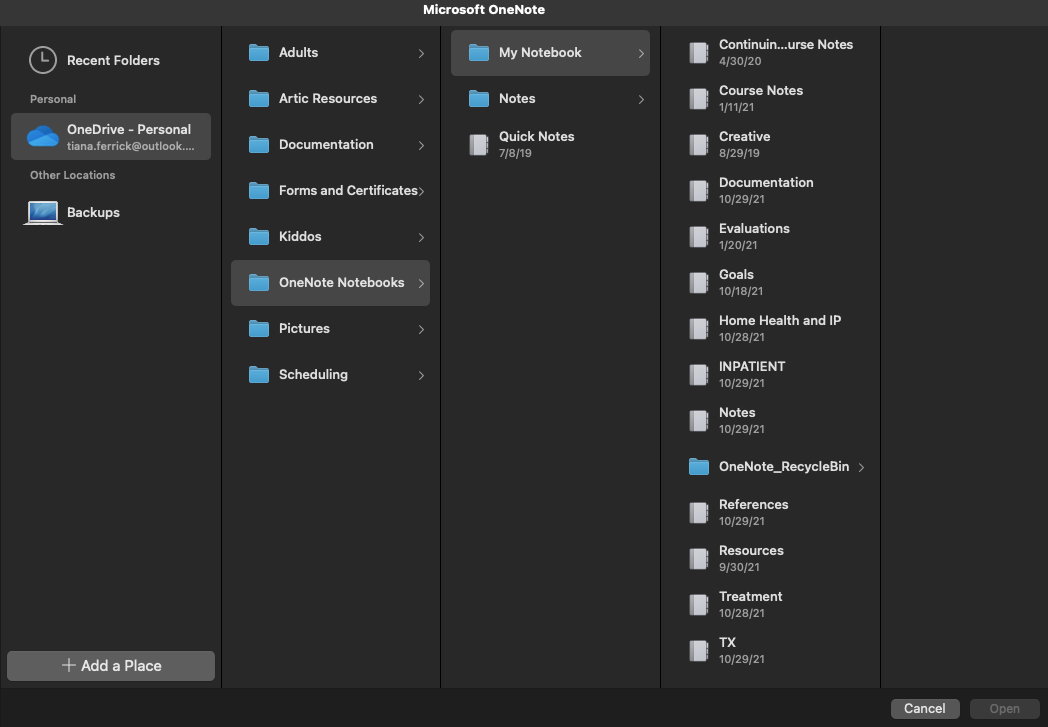The image size is (1048, 727).
Task: Expand the Adults folder chevron
Action: coord(421,53)
